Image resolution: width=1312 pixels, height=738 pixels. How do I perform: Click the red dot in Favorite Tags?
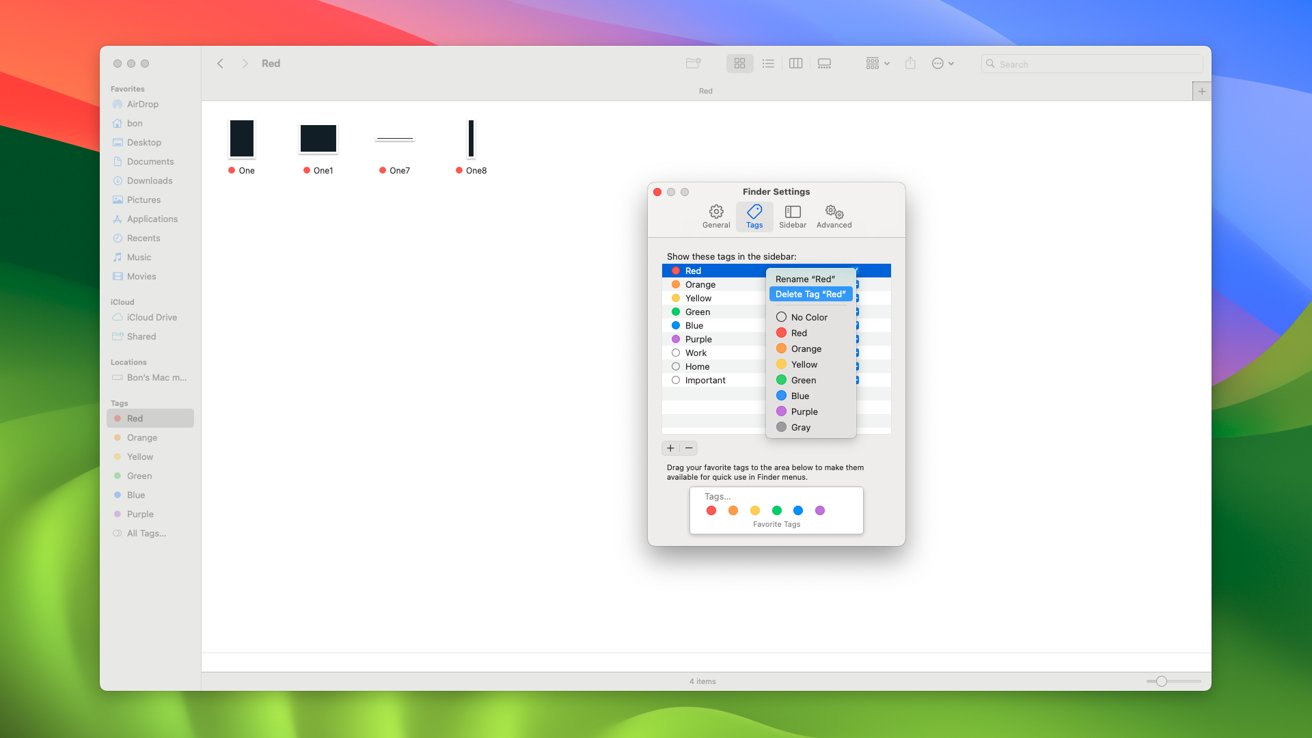(x=711, y=511)
